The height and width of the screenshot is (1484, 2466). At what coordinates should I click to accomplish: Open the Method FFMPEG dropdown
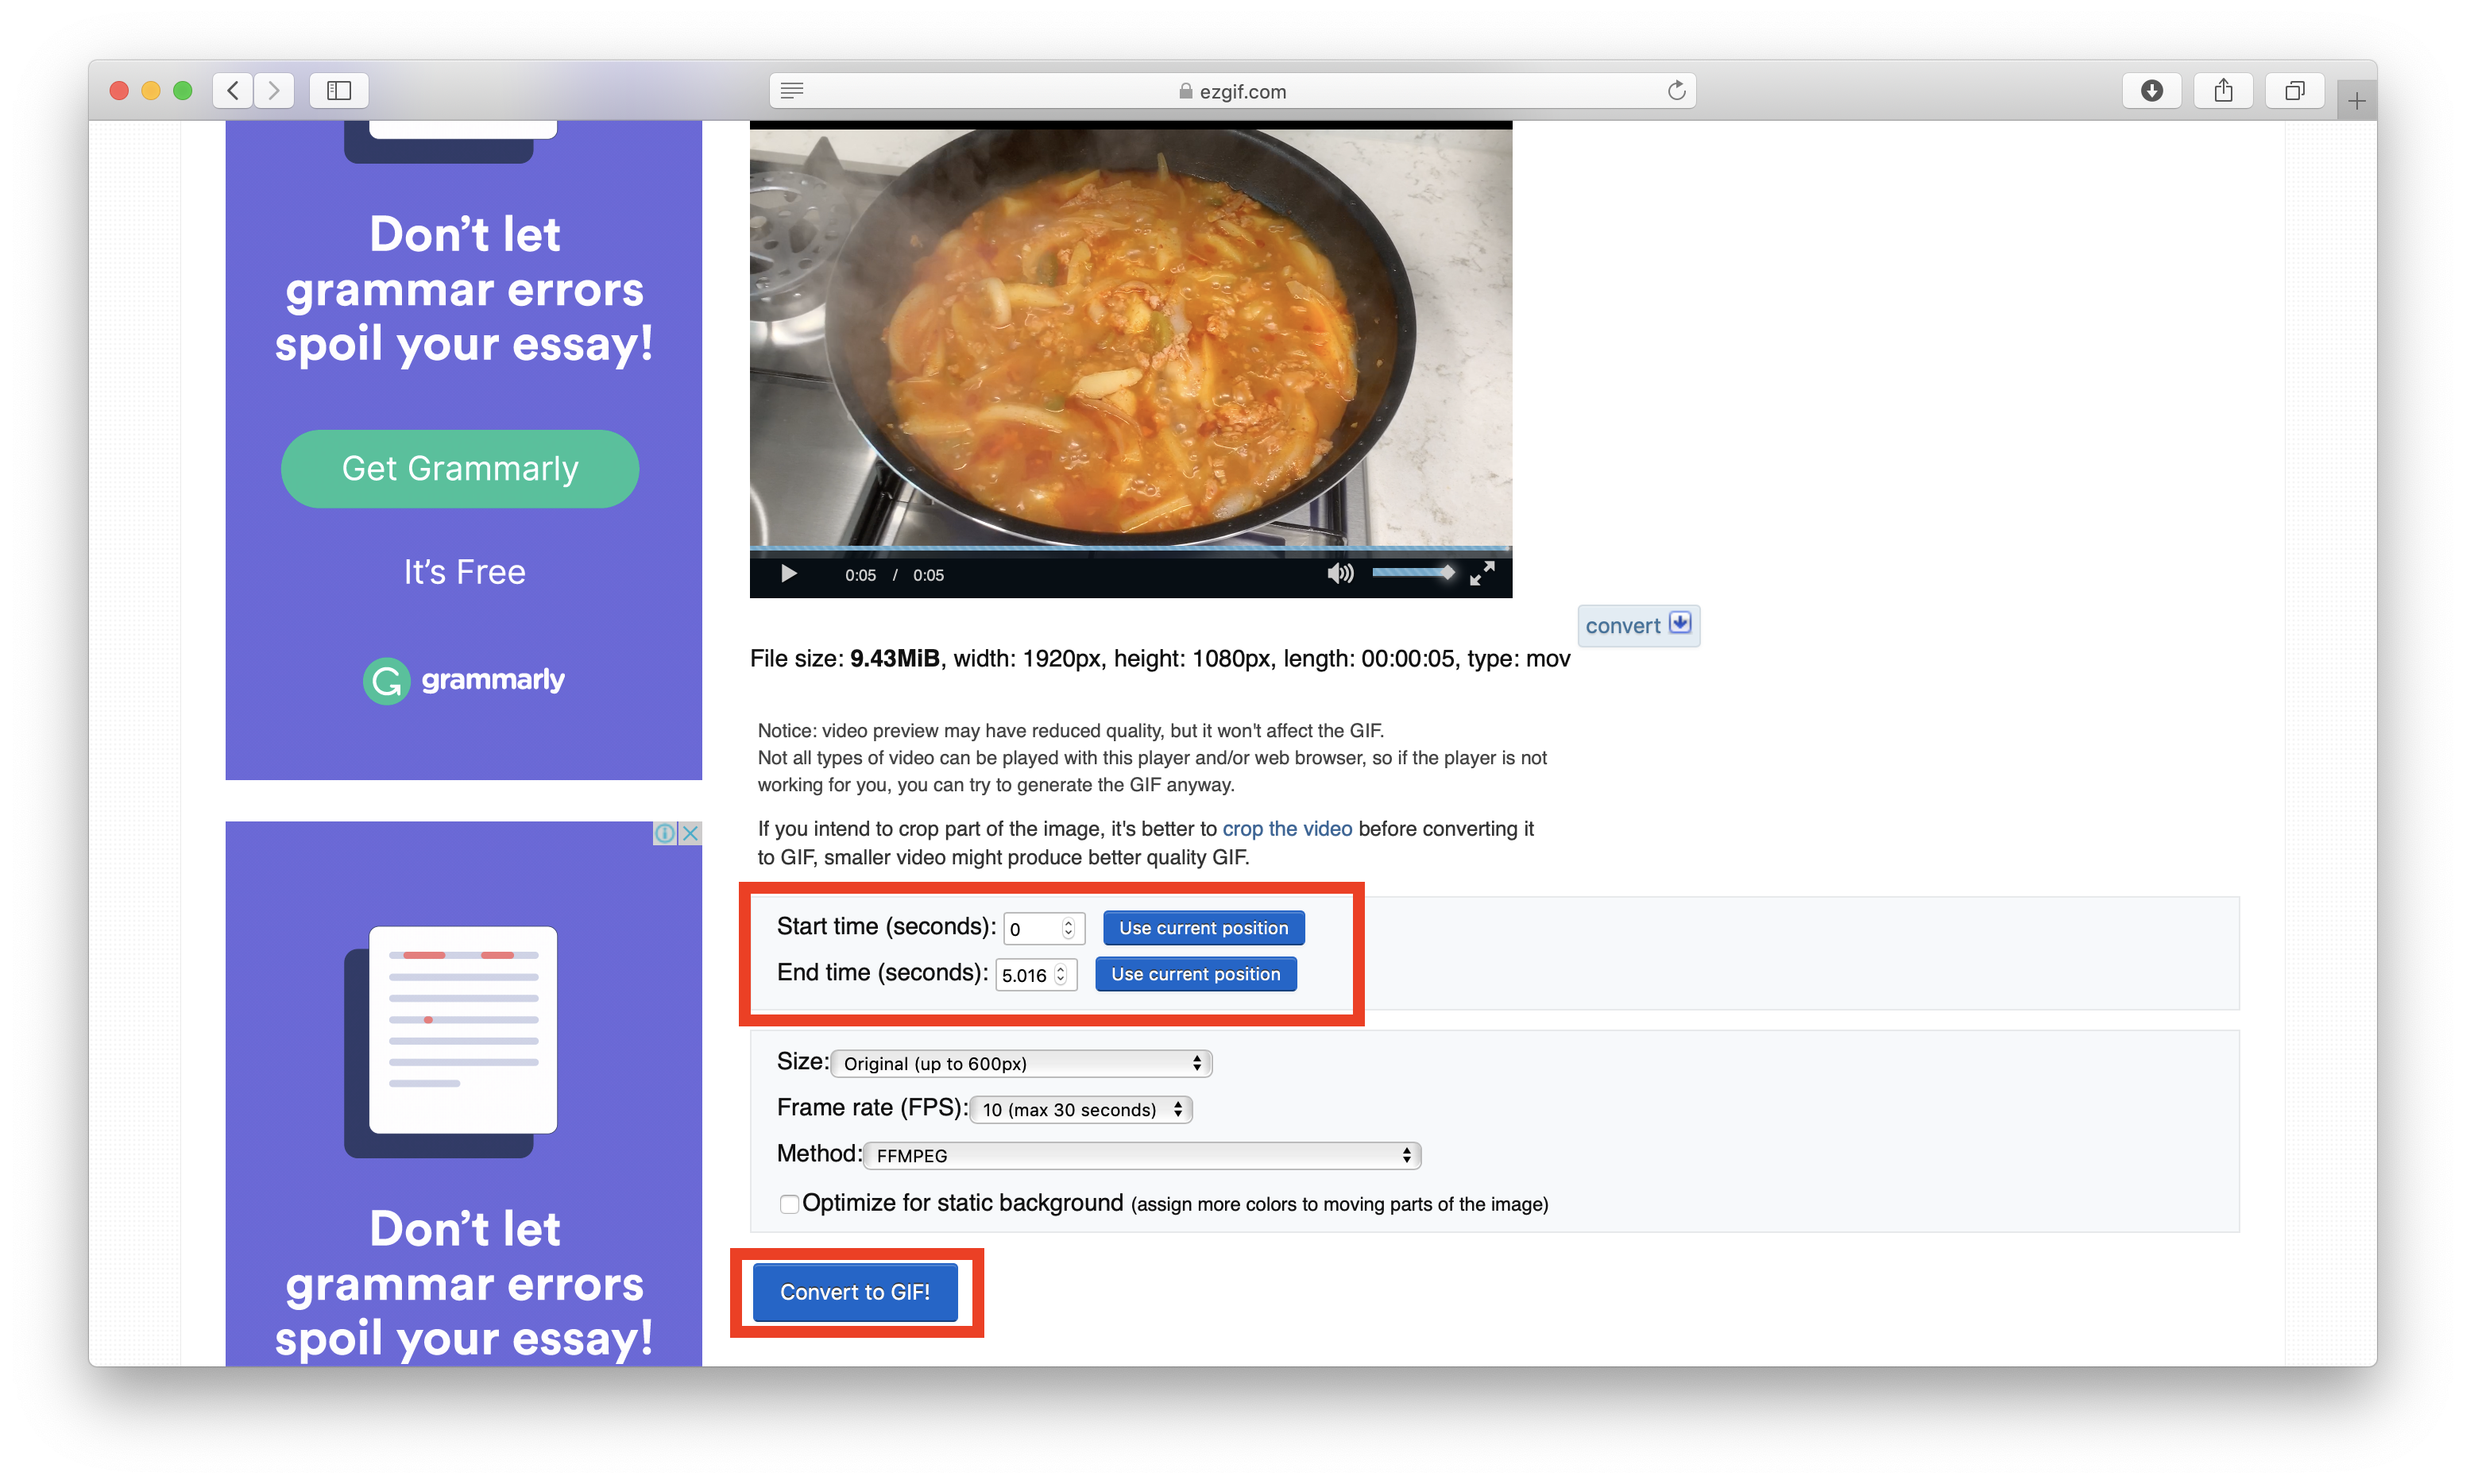point(1141,1155)
